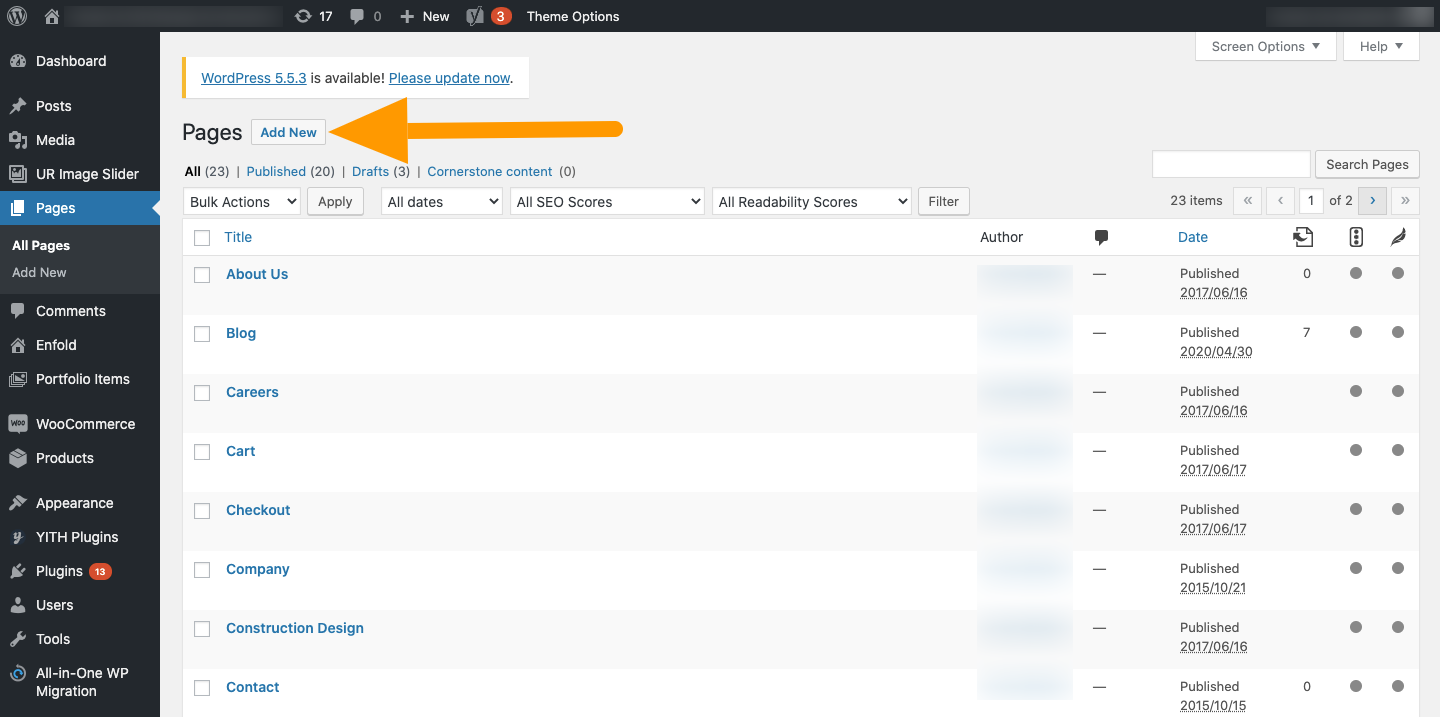Open All Readability Scores dropdown
1440x717 pixels.
click(811, 201)
